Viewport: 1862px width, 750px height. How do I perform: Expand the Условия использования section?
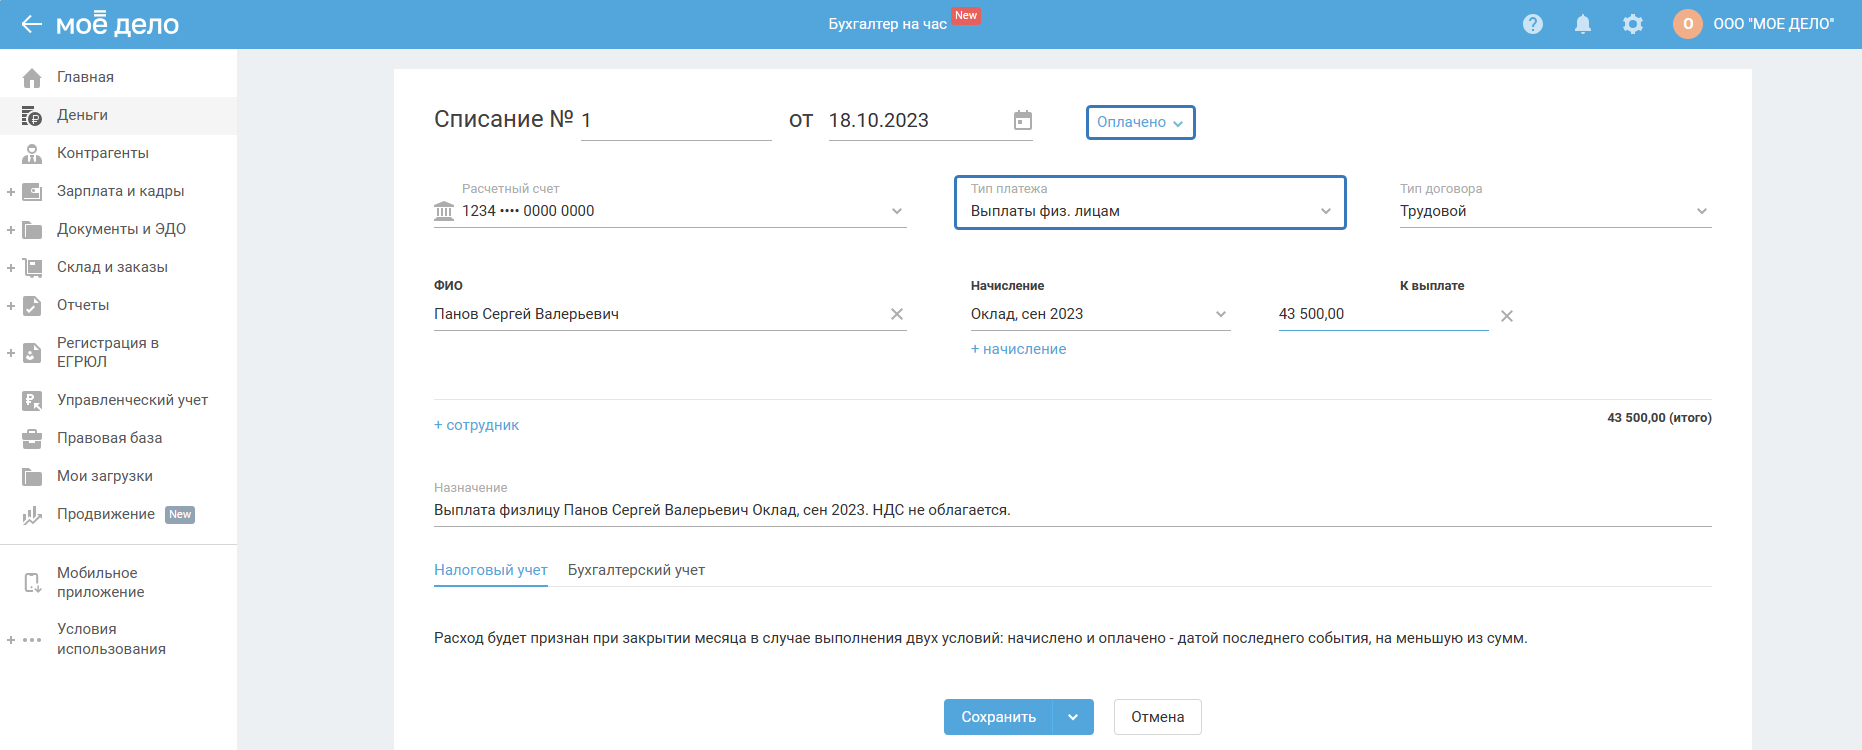11,639
